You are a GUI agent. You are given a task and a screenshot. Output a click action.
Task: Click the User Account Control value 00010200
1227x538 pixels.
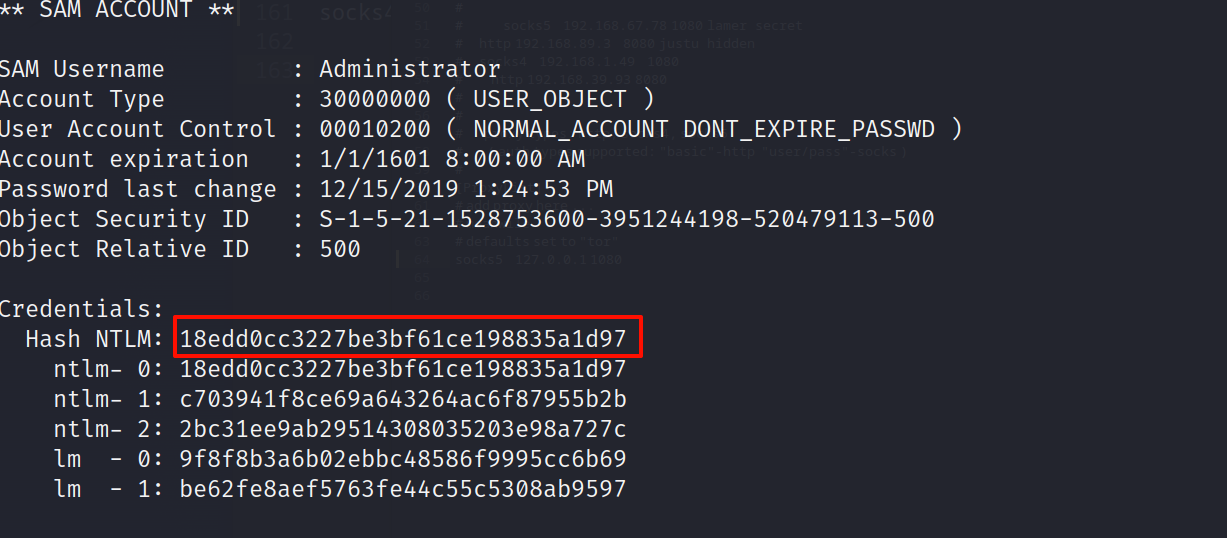(375, 129)
